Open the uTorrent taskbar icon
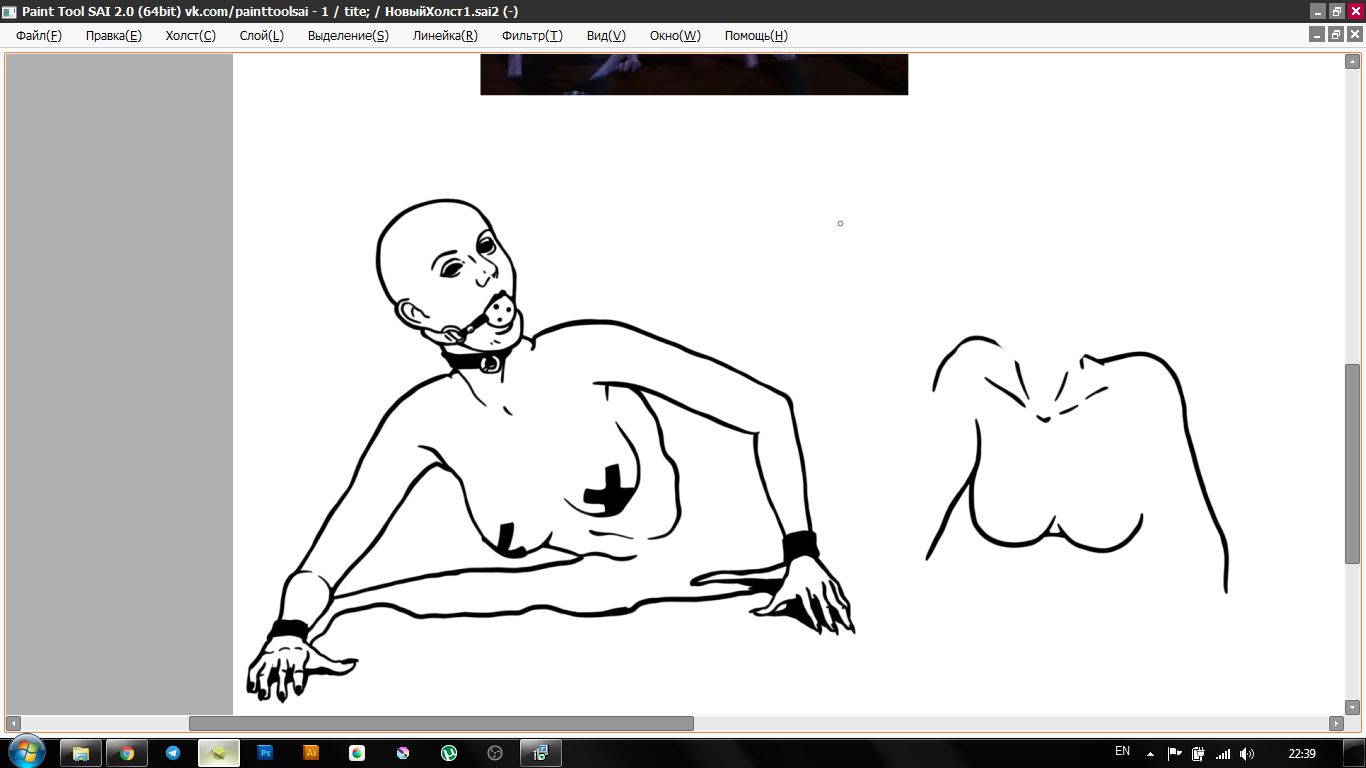This screenshot has height=768, width=1366. pyautogui.click(x=449, y=753)
